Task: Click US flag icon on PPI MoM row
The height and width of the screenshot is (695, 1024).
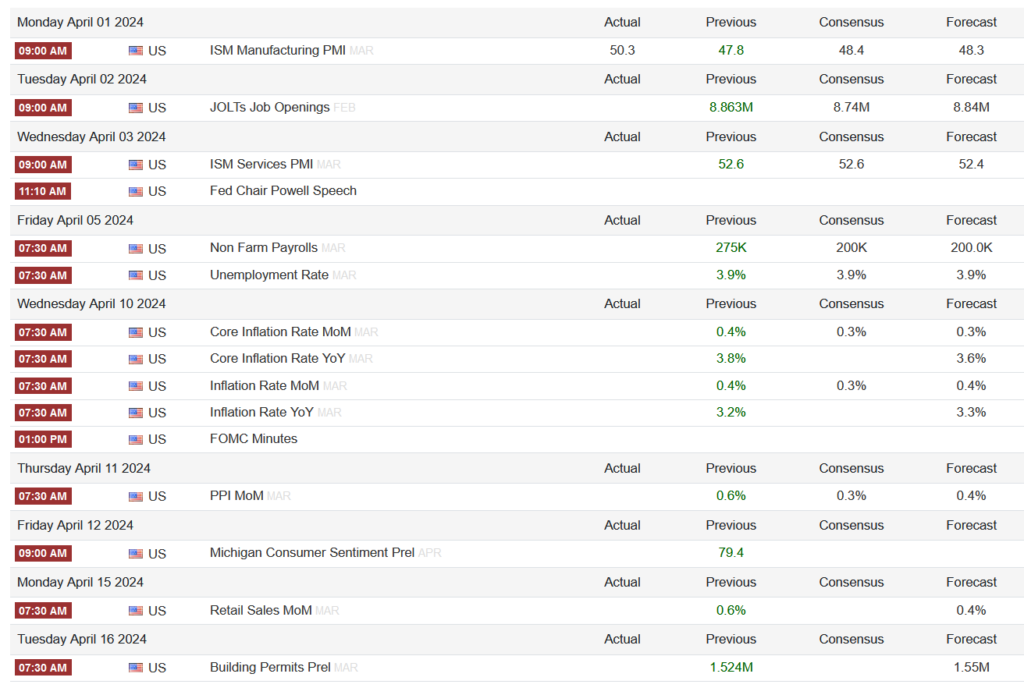Action: pos(135,496)
